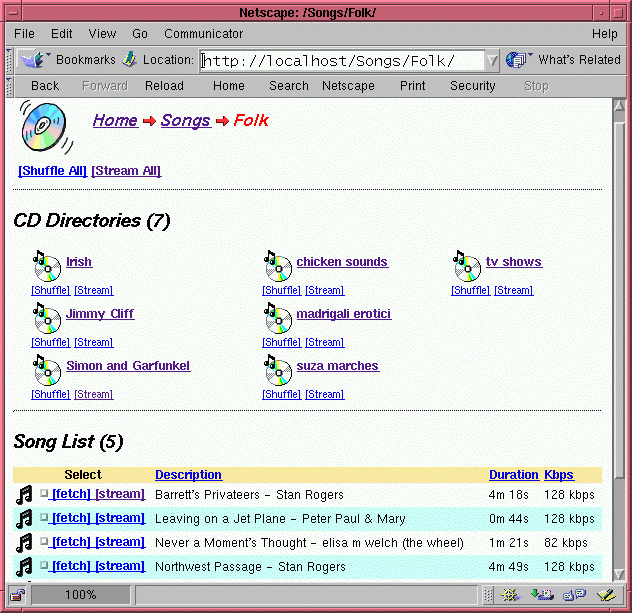Open the Mail inbox component icon

click(x=542, y=595)
